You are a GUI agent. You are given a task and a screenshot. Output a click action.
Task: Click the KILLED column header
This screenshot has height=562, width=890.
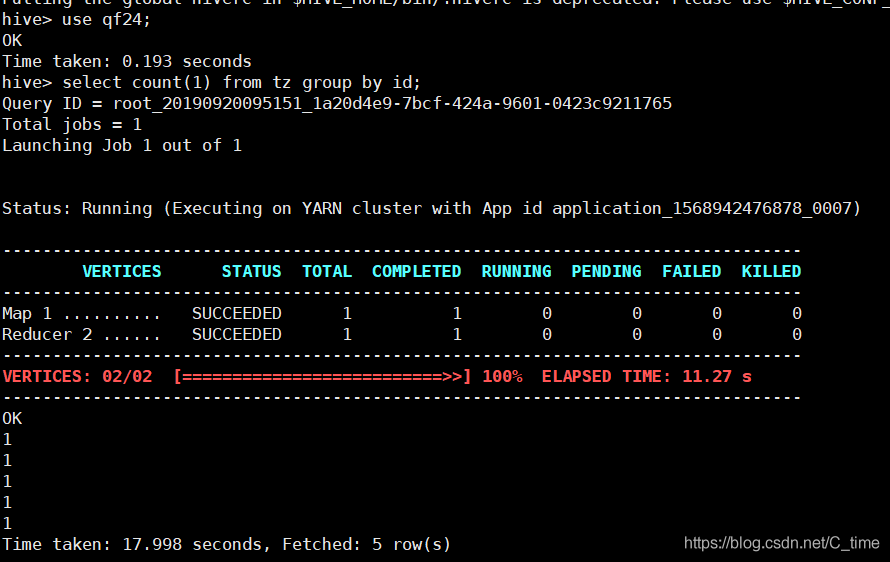point(771,271)
